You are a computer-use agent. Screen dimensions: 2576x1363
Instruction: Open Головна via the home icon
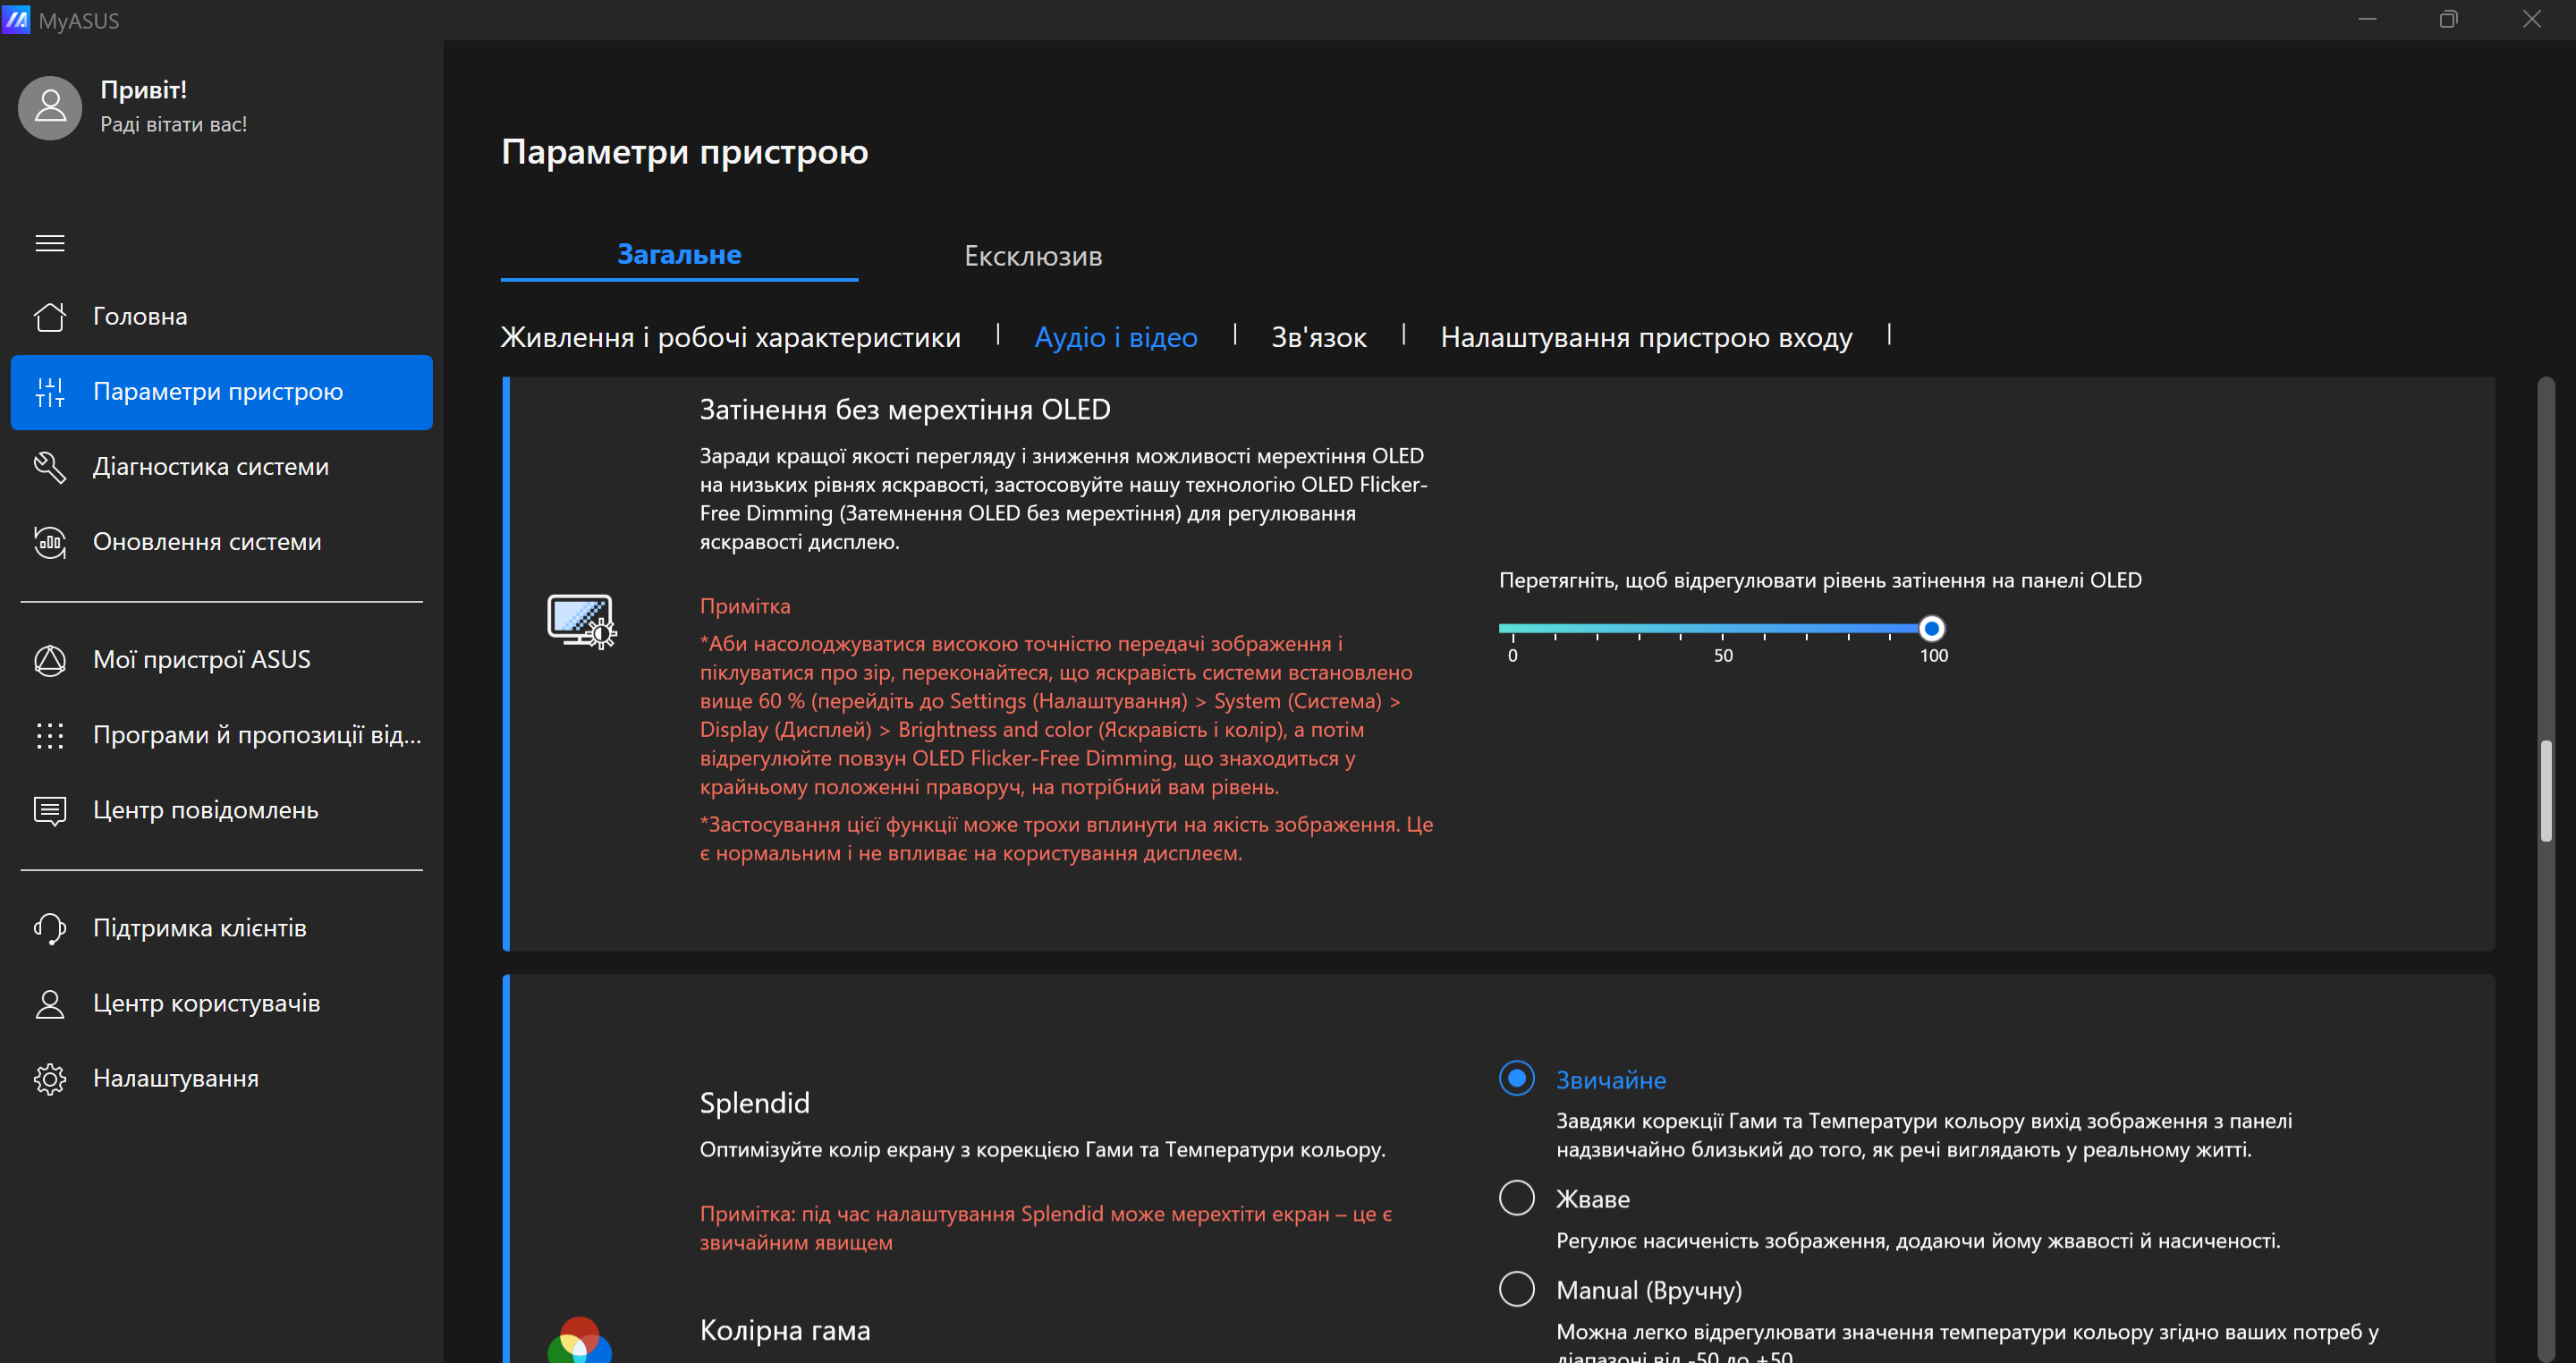(x=50, y=316)
